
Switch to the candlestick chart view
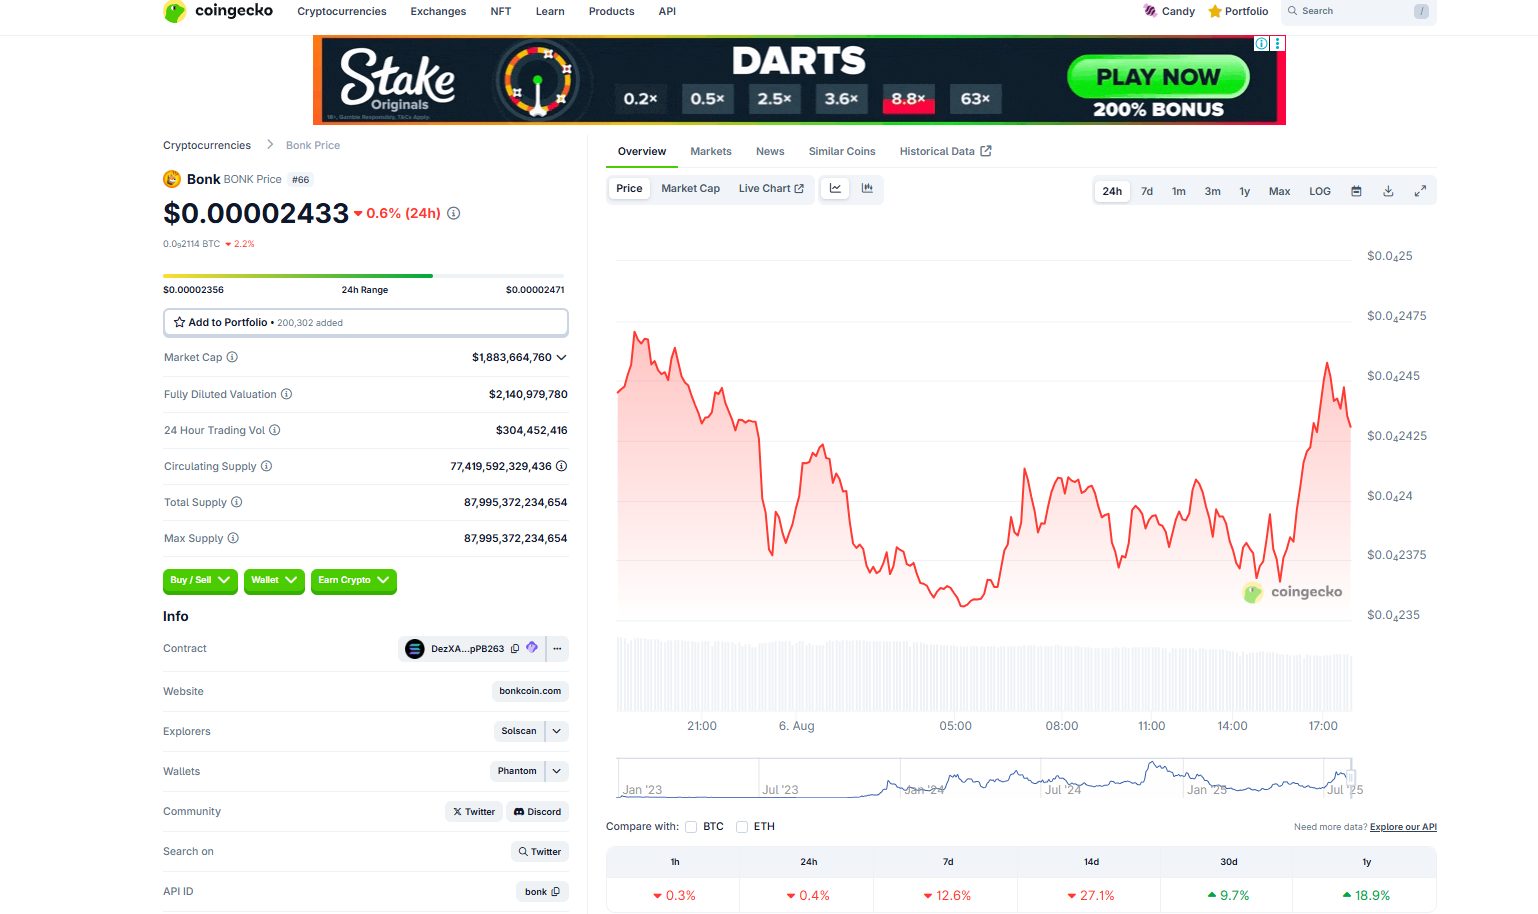point(867,188)
